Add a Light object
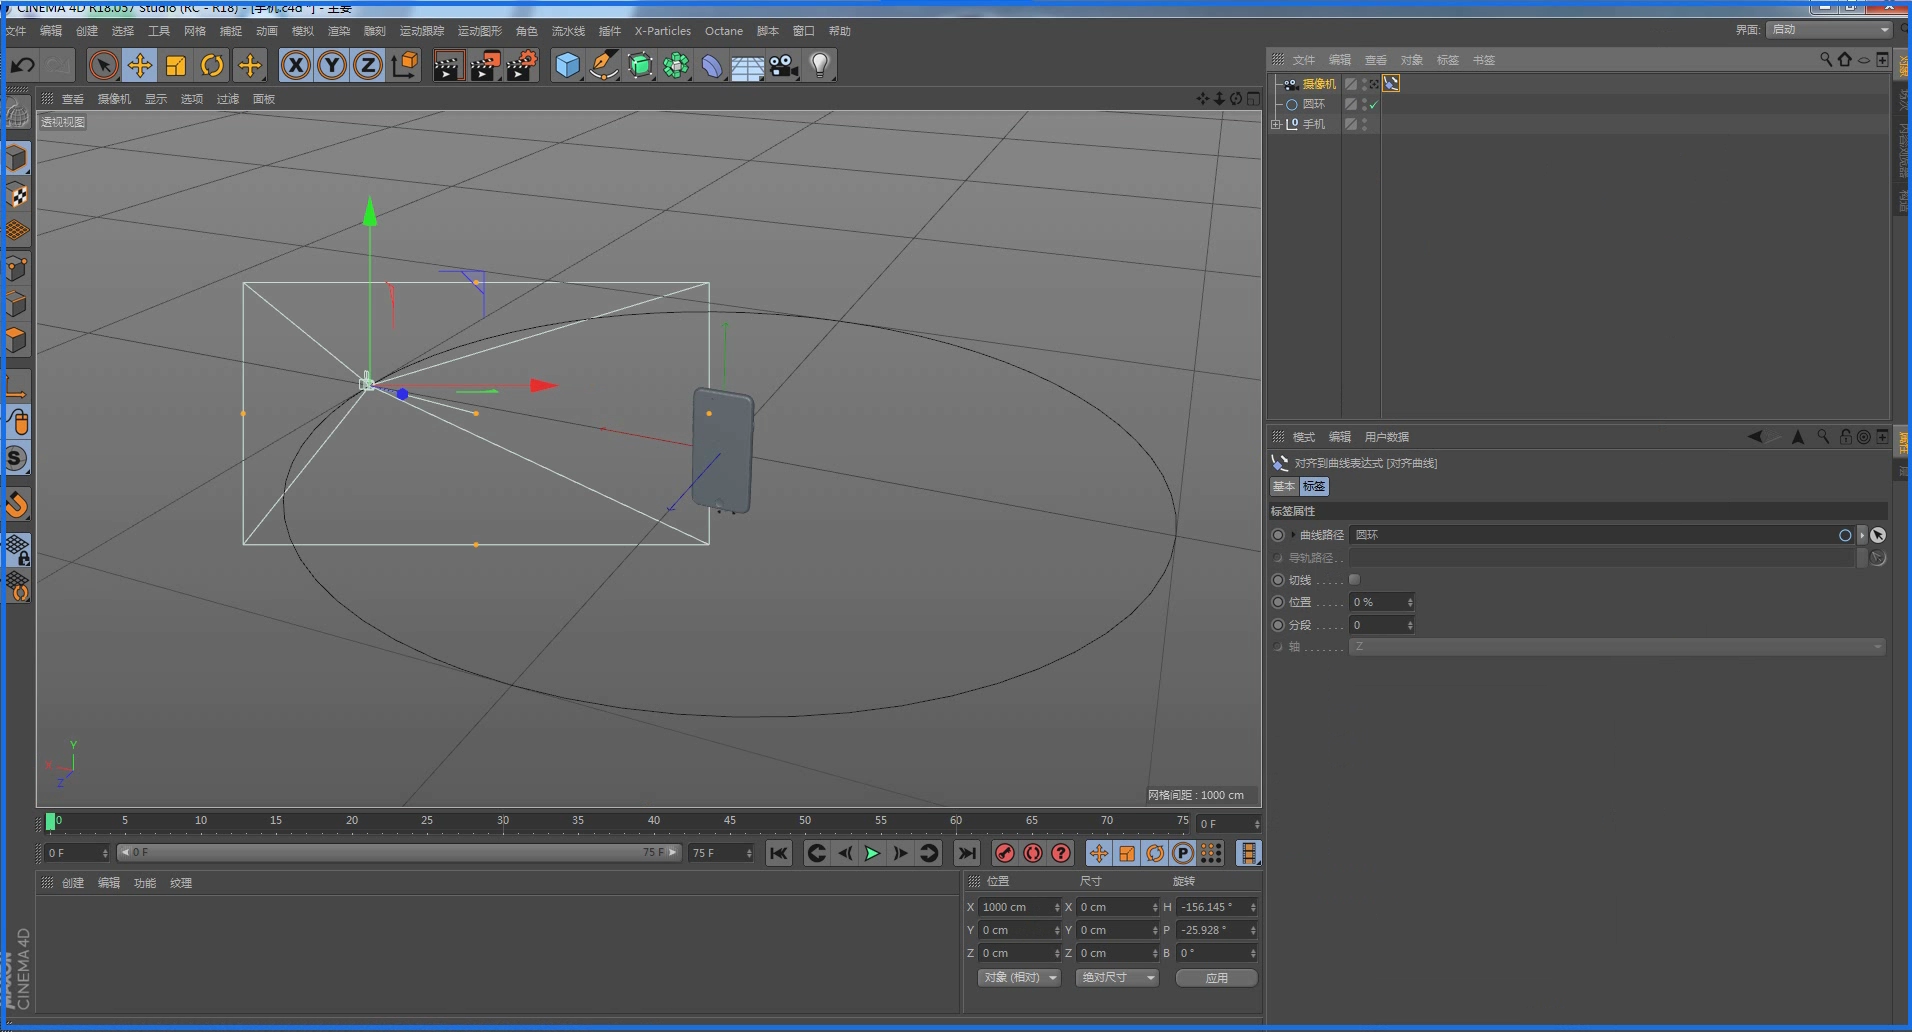Screen dimensions: 1912x1032 tap(820, 66)
